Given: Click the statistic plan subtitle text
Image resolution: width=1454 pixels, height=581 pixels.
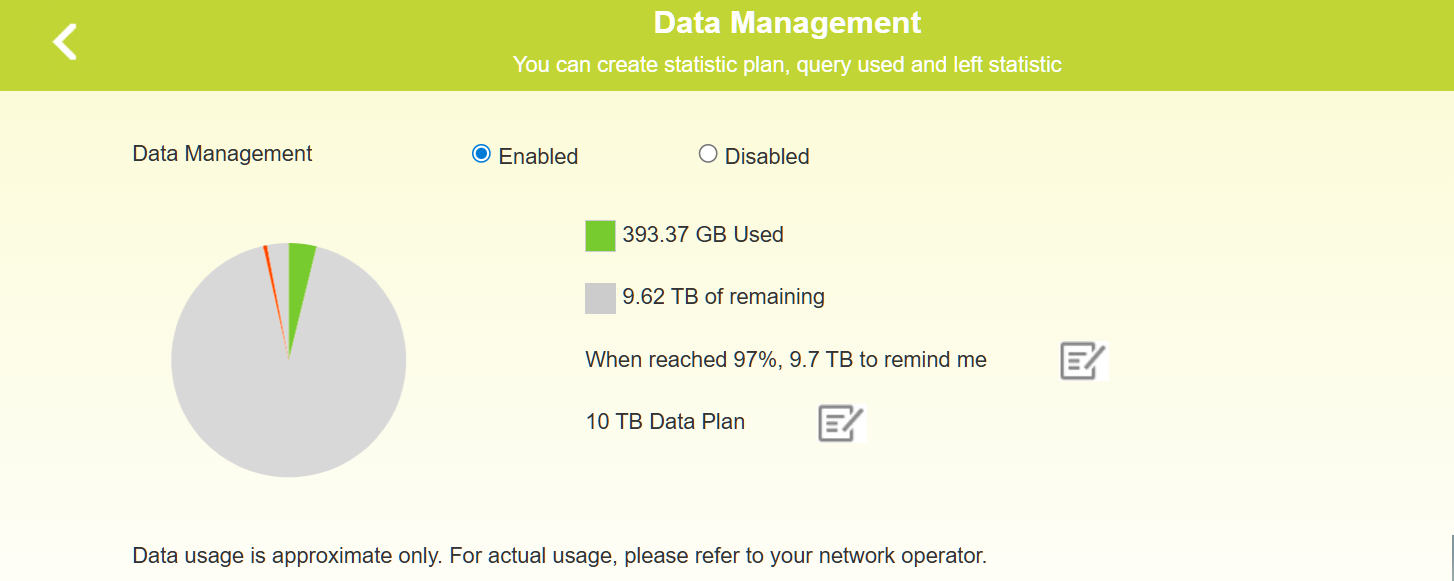Looking at the screenshot, I should click(787, 65).
